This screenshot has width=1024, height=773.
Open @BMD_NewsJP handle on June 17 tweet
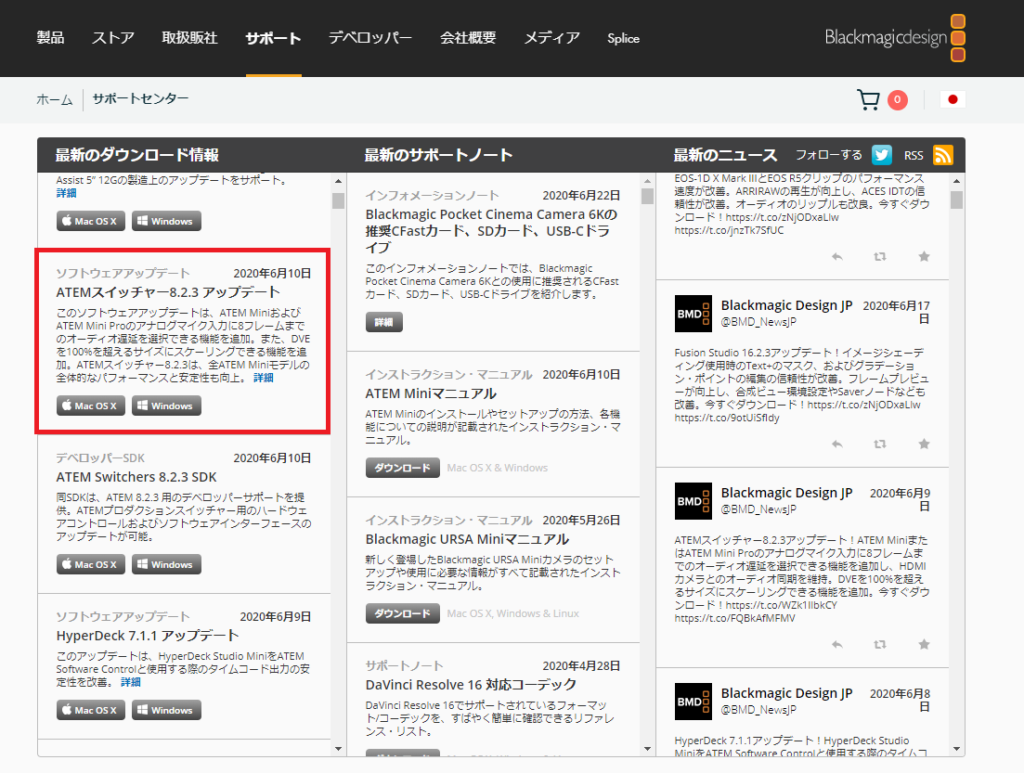[x=758, y=322]
